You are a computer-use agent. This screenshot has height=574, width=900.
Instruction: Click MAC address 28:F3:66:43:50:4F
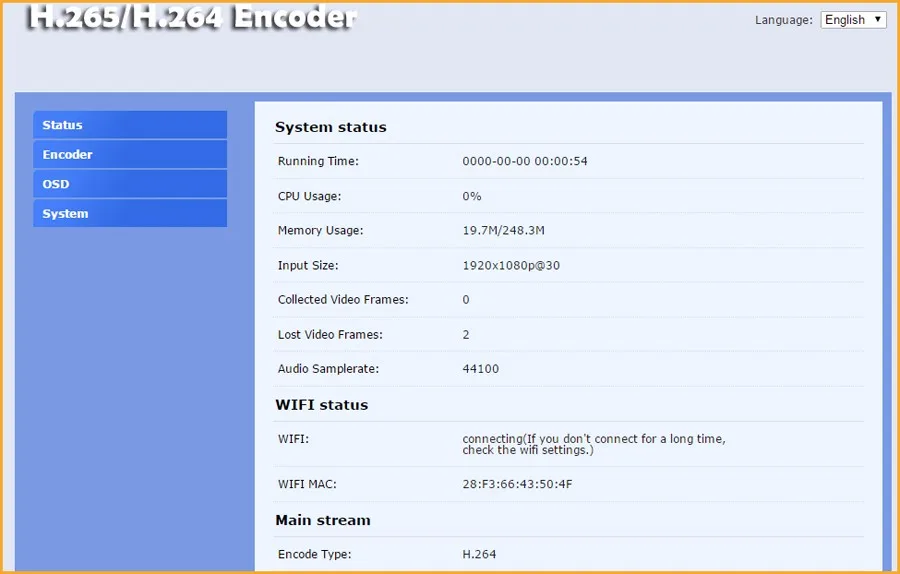coord(517,484)
